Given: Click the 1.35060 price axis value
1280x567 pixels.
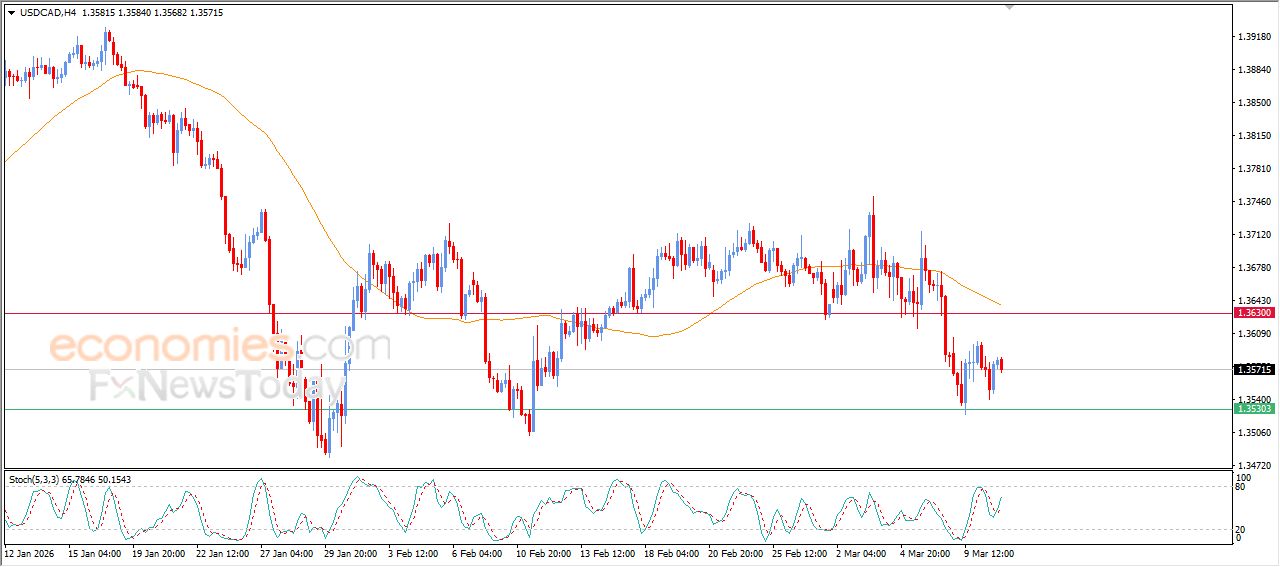Looking at the screenshot, I should coord(1254,433).
